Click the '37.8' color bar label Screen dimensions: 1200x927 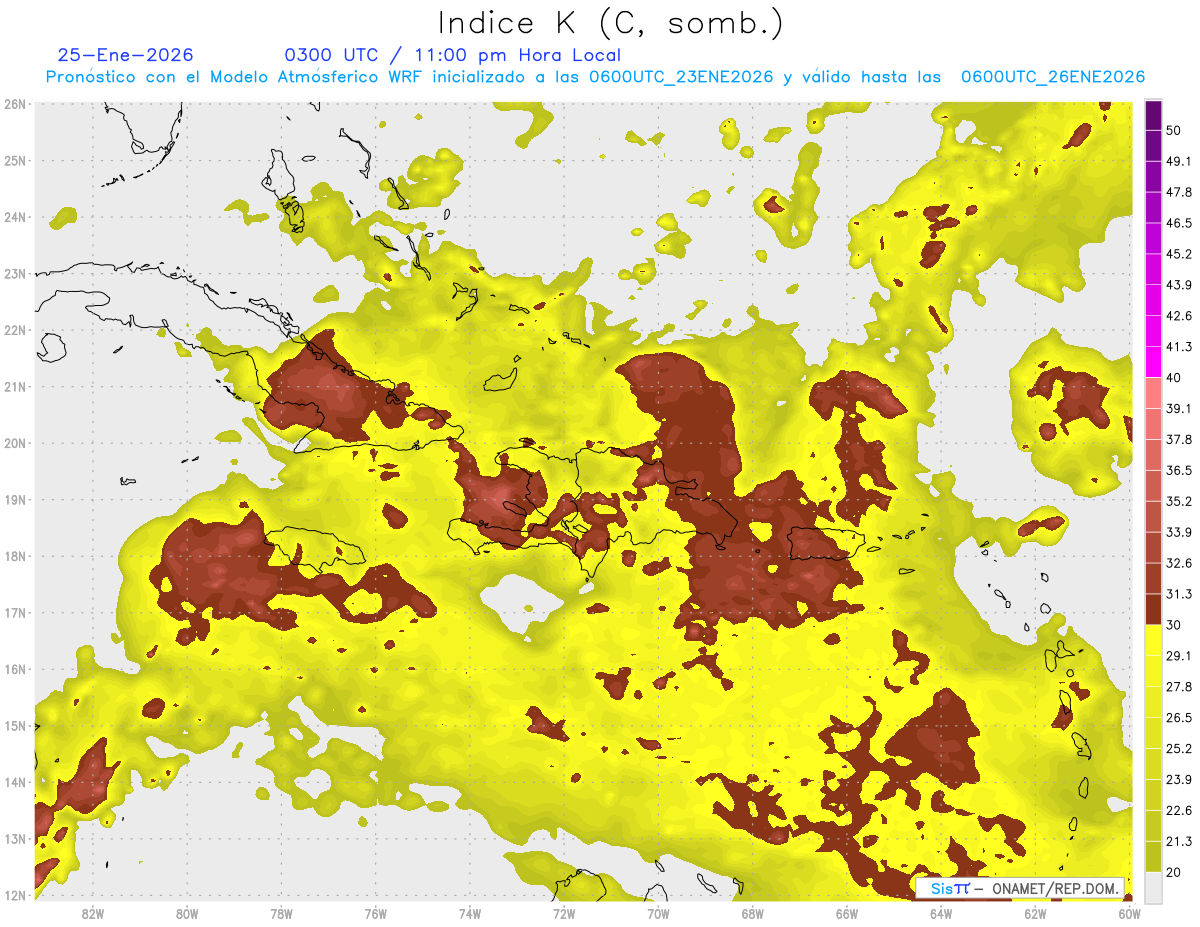point(1178,440)
